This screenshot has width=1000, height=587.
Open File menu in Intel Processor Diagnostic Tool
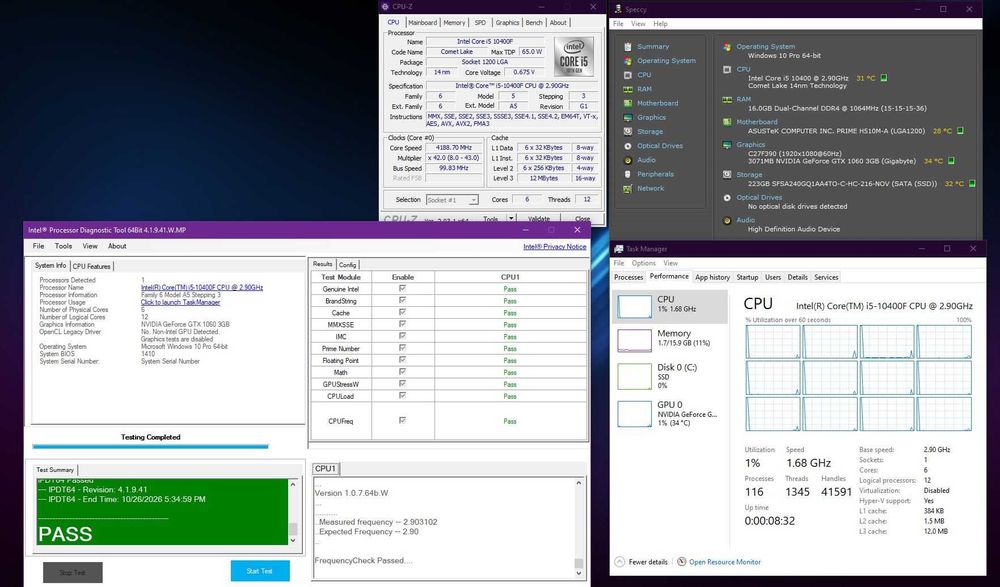[x=38, y=246]
